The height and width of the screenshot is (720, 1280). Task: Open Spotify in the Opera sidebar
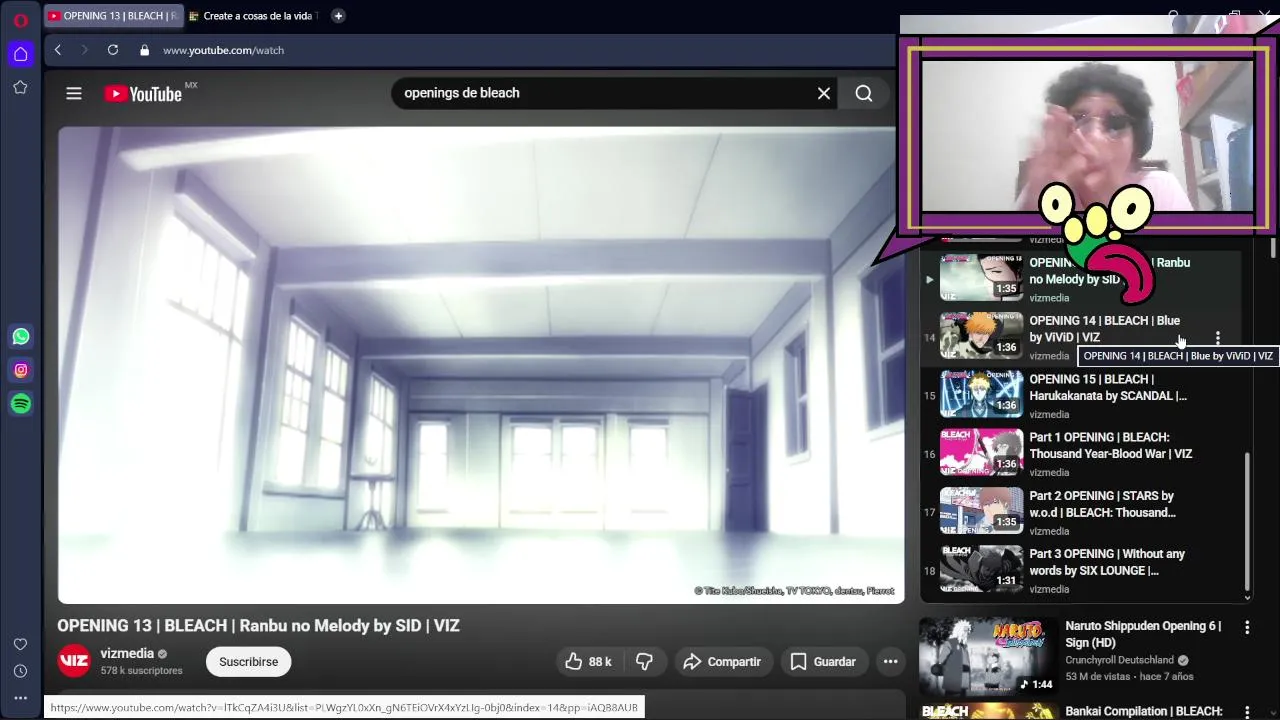tap(21, 404)
